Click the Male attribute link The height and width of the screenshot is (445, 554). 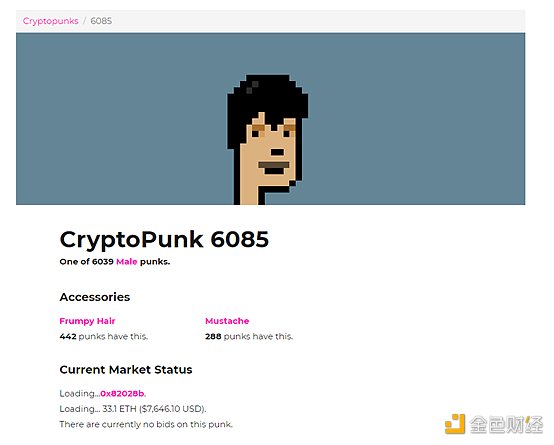(126, 262)
